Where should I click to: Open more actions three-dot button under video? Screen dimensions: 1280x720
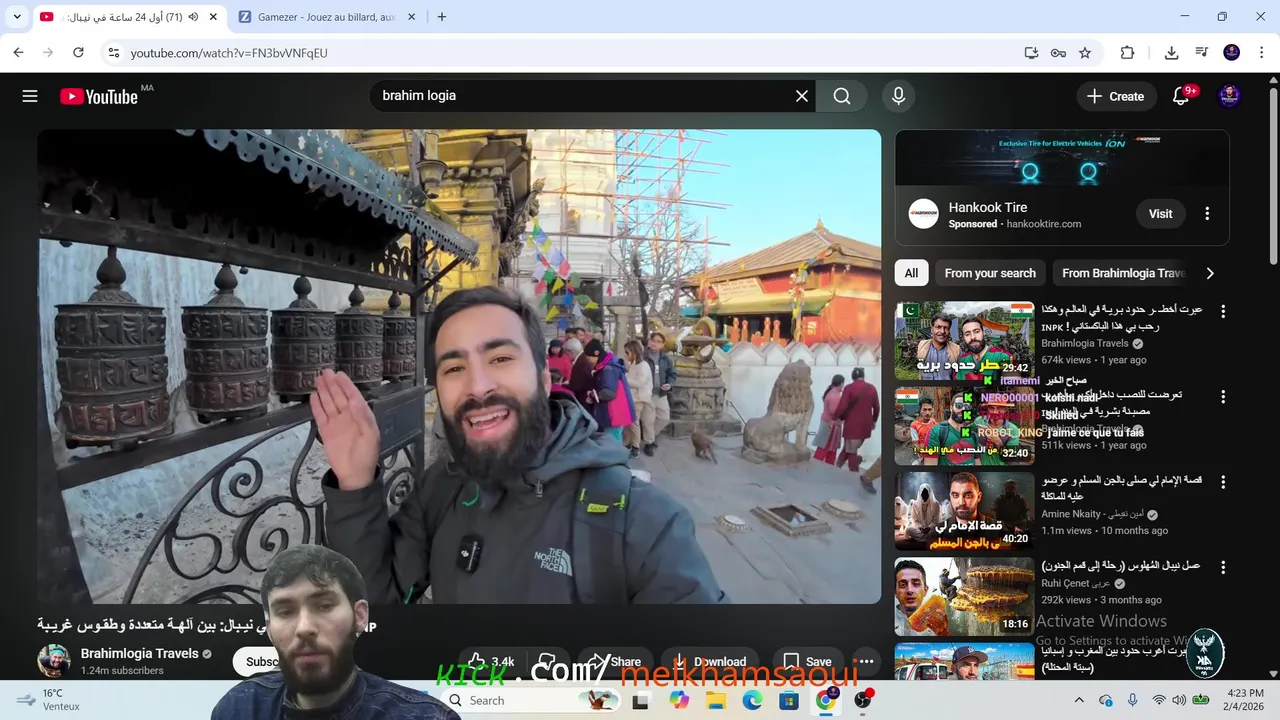(866, 661)
